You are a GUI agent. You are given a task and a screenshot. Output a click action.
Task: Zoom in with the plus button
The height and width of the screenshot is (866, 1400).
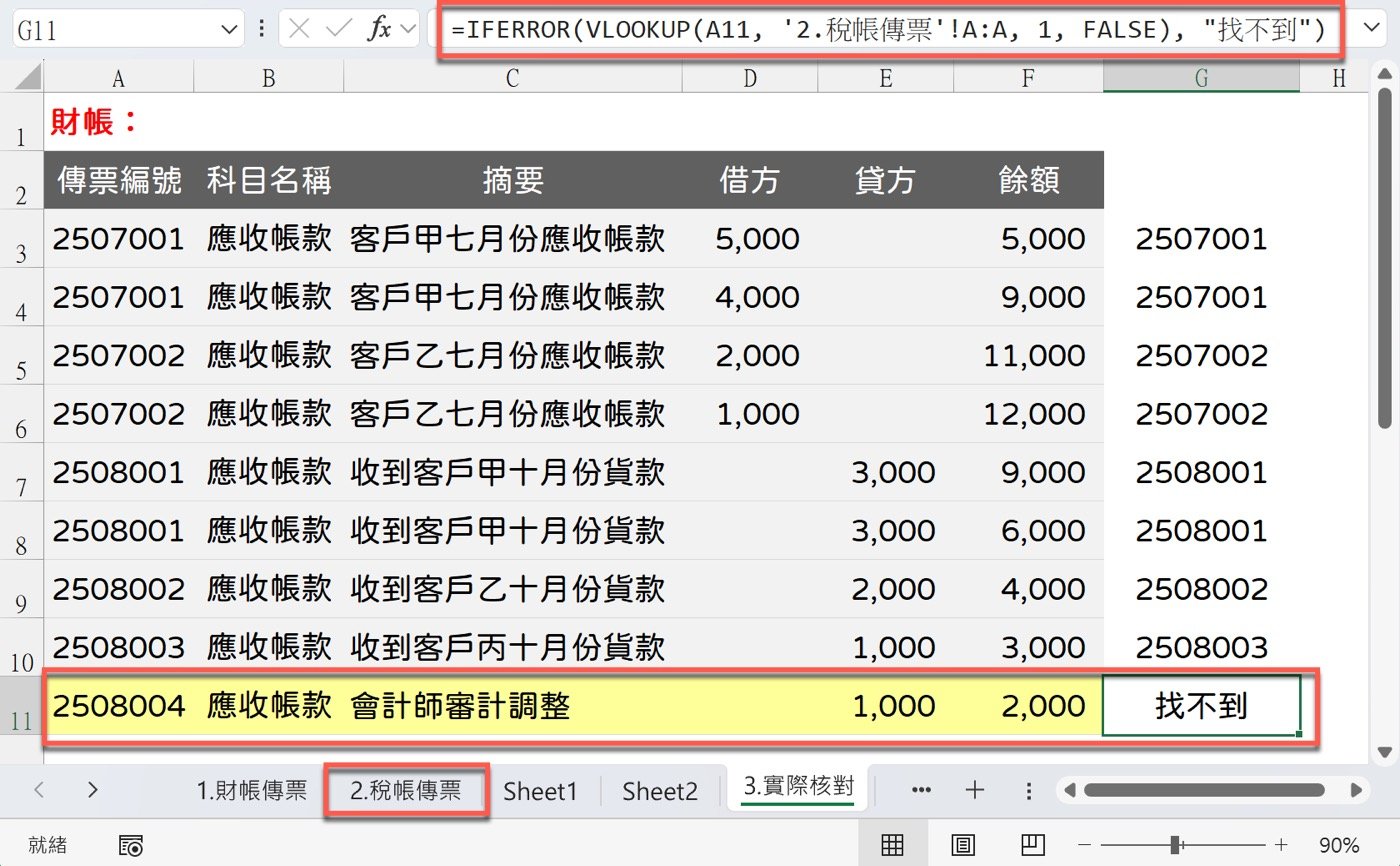(1281, 845)
